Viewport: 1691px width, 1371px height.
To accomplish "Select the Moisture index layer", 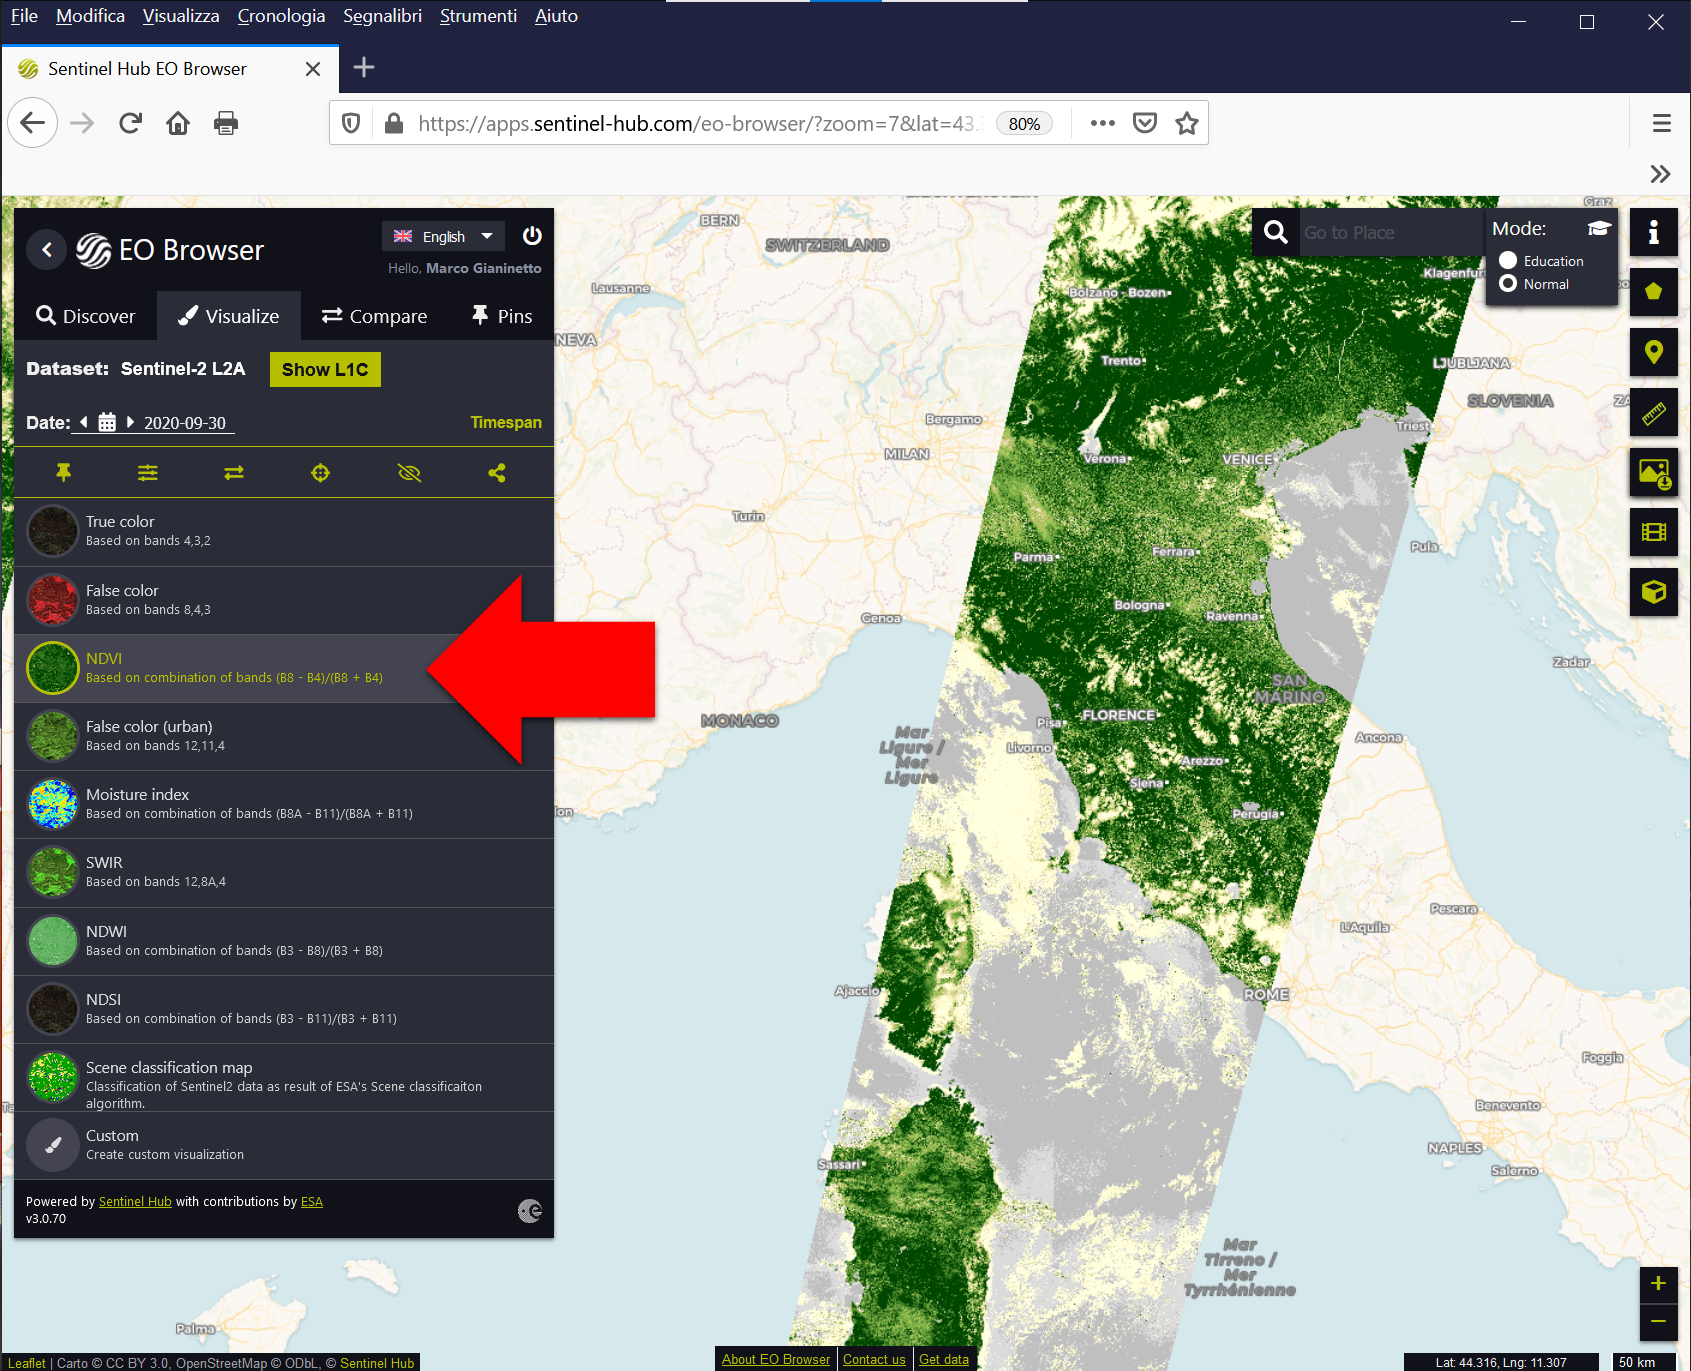I will pyautogui.click(x=284, y=804).
